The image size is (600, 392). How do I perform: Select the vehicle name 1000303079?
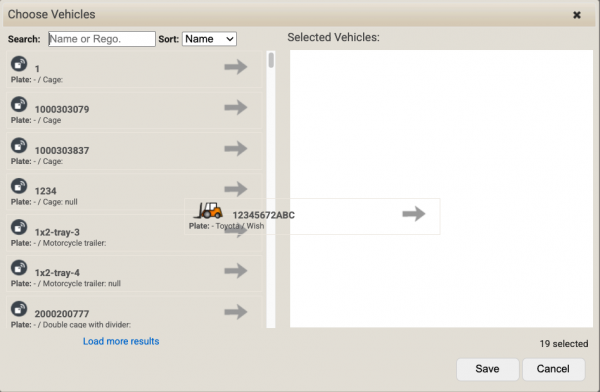[x=62, y=109]
